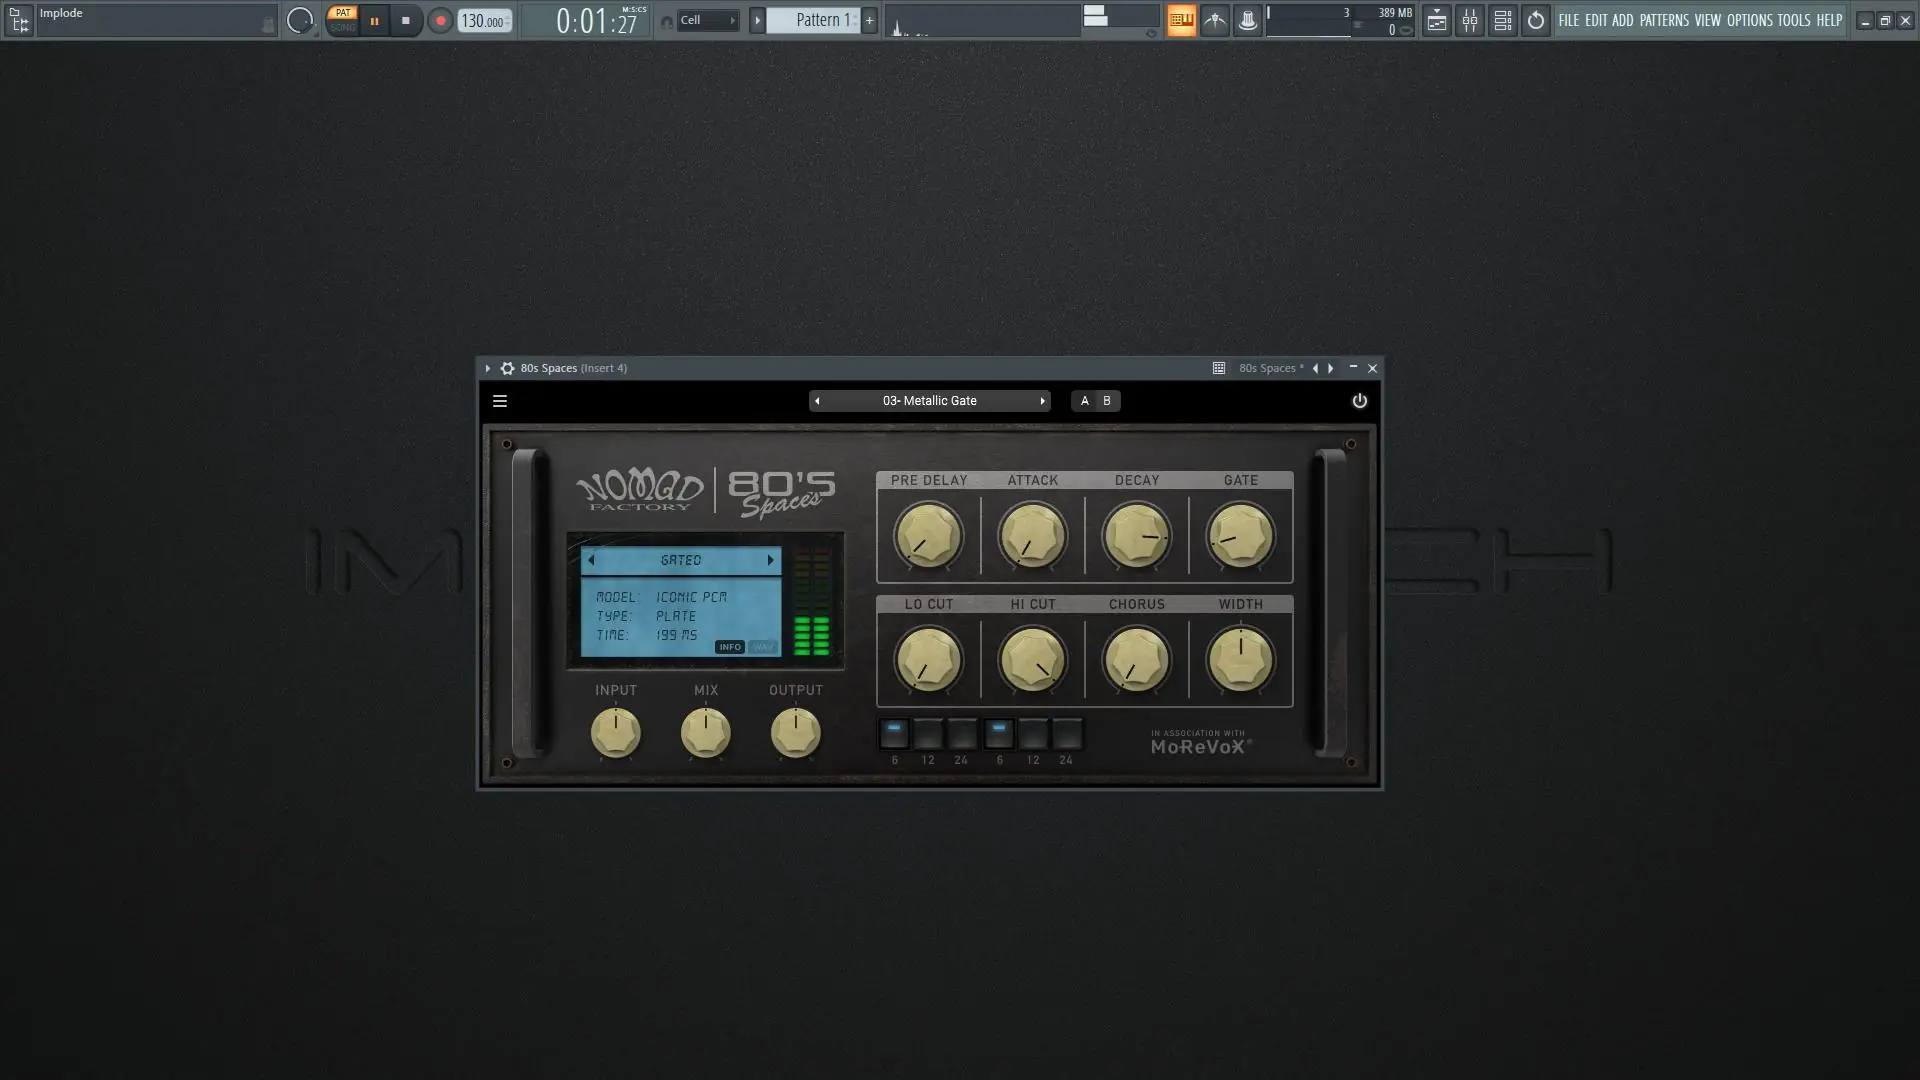This screenshot has width=1920, height=1080.
Task: Click the plugin power bypass icon
Action: (x=1359, y=401)
